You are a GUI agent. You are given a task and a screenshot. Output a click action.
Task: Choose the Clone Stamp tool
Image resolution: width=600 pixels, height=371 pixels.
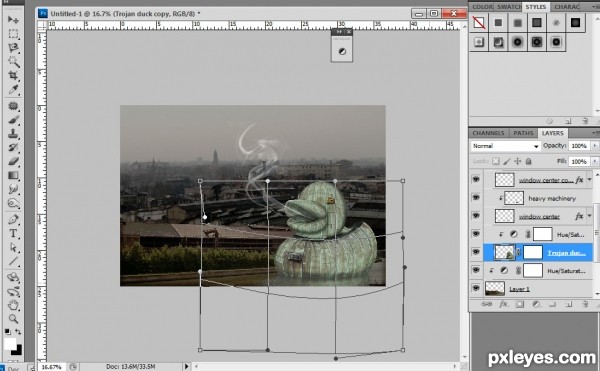(x=13, y=133)
